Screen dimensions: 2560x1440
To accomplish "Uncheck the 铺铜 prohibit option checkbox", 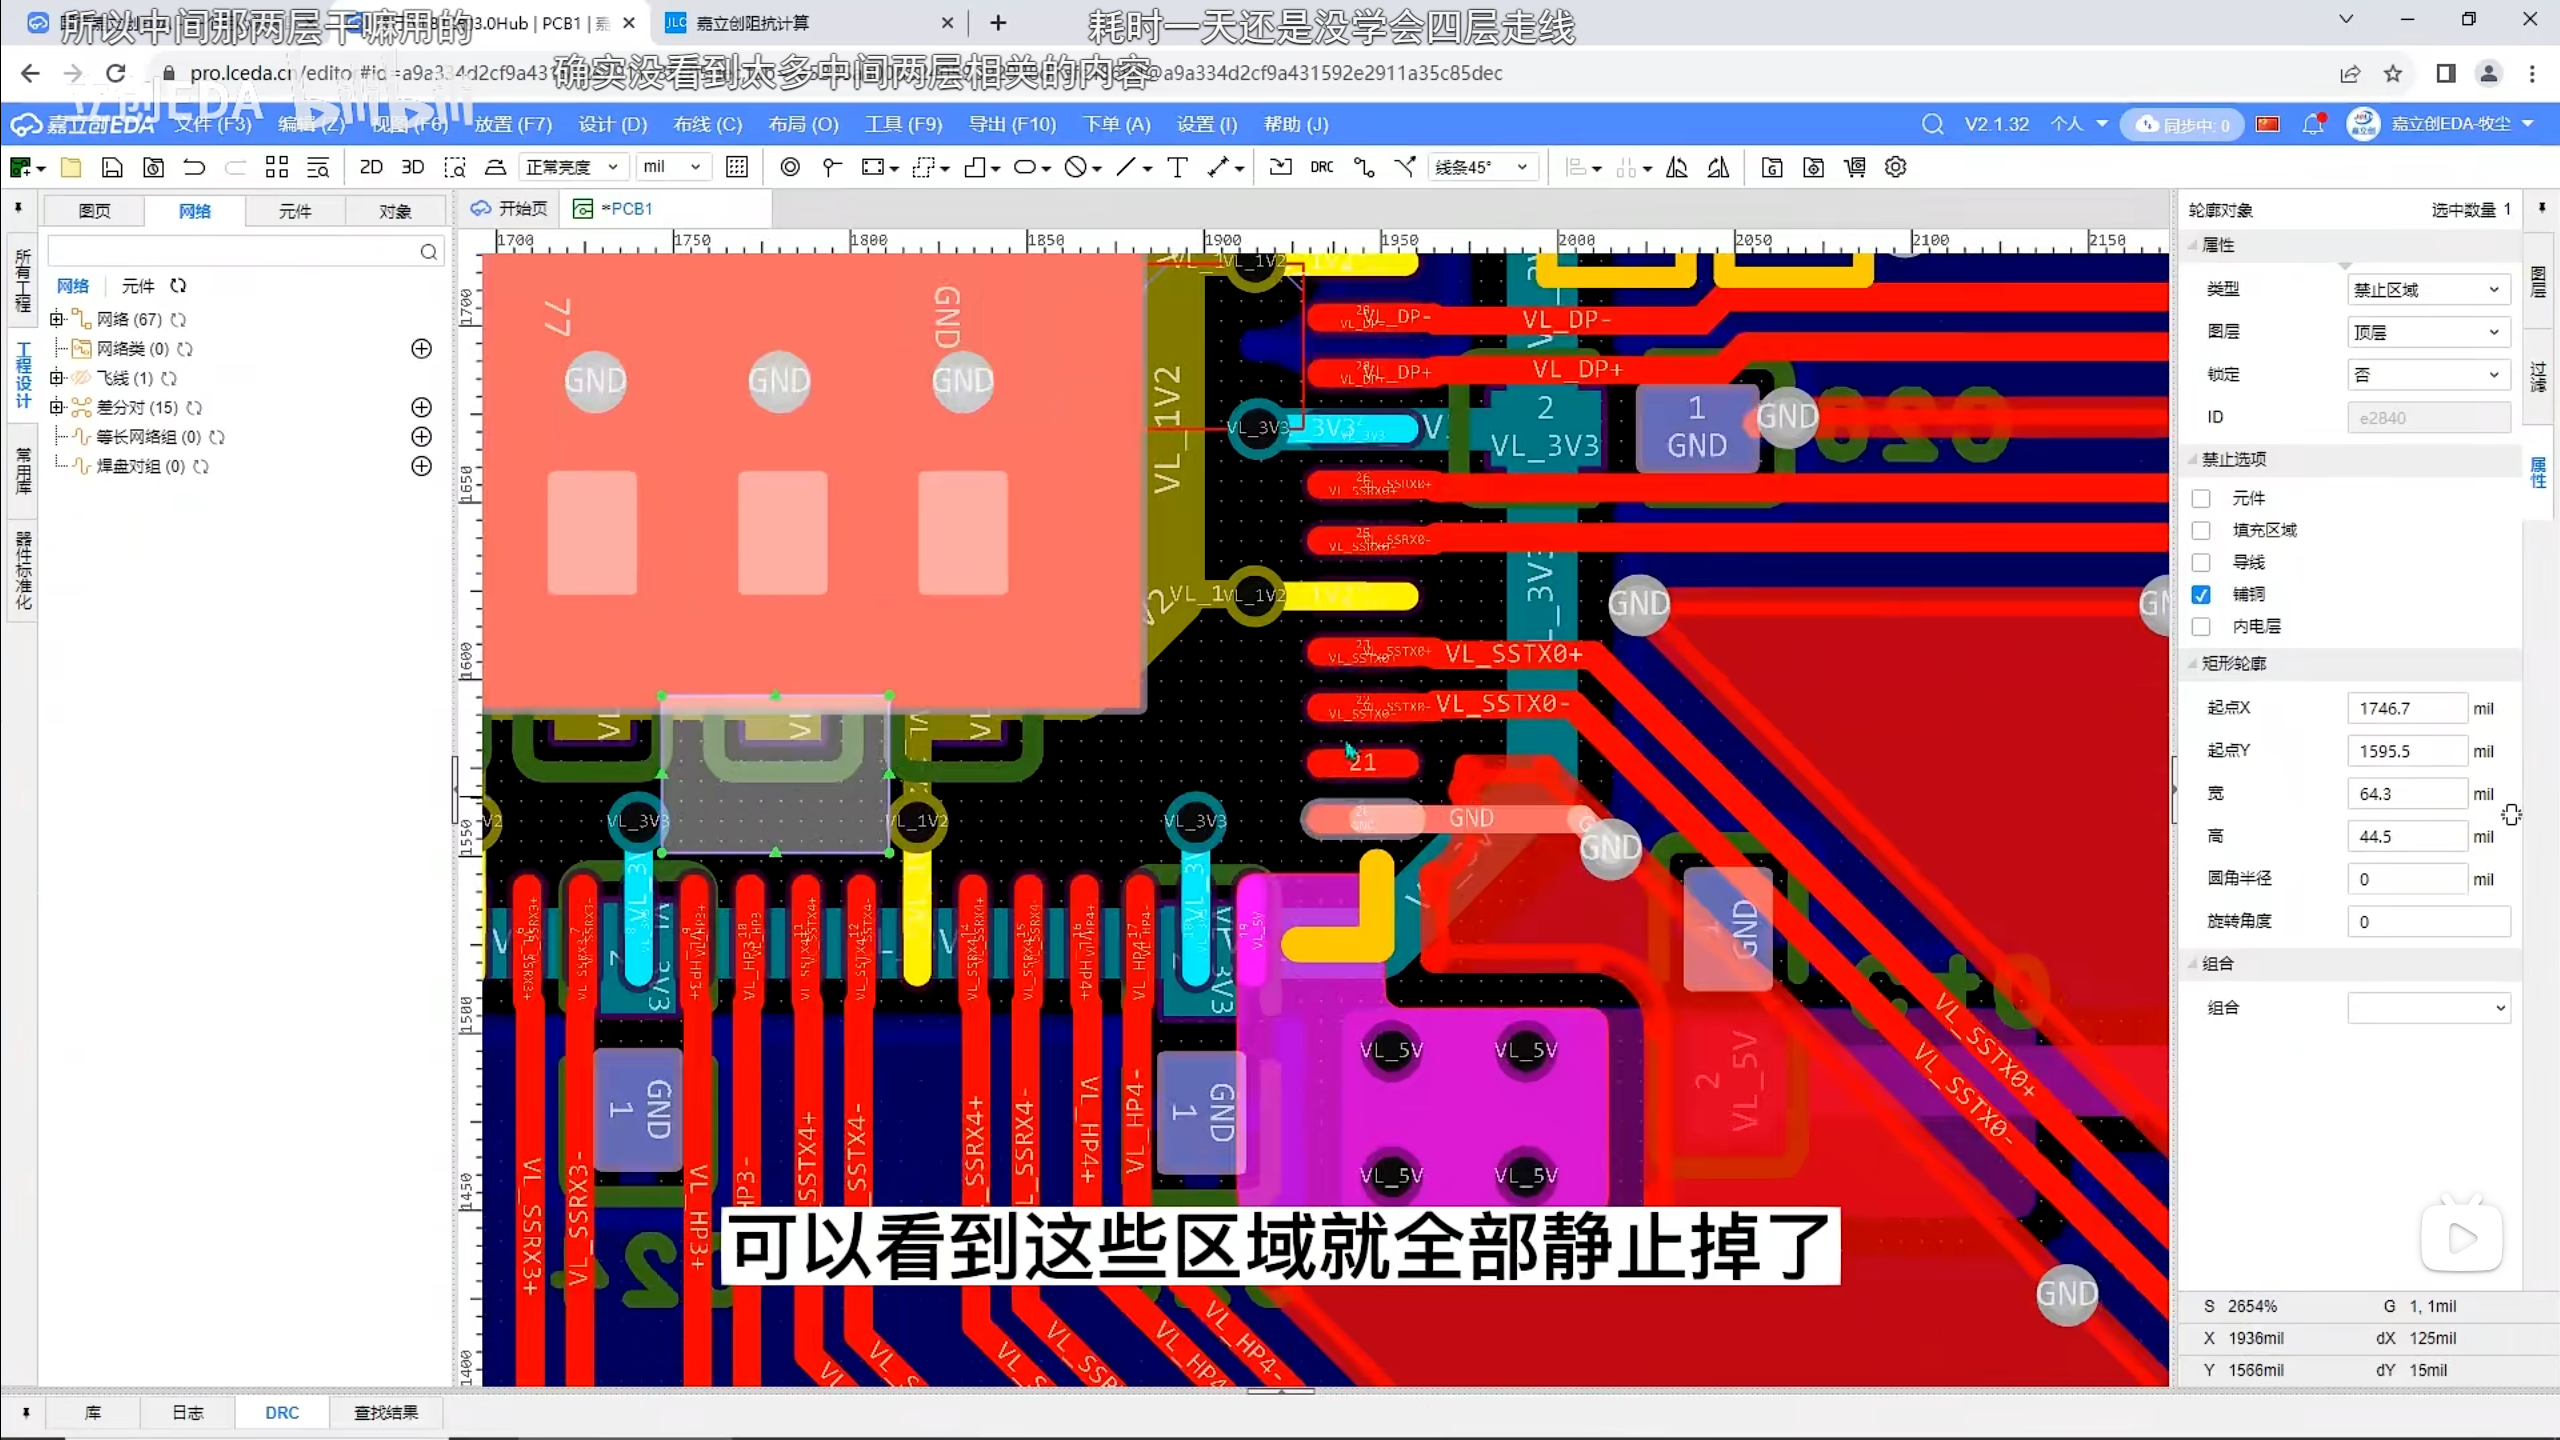I will tap(2201, 594).
